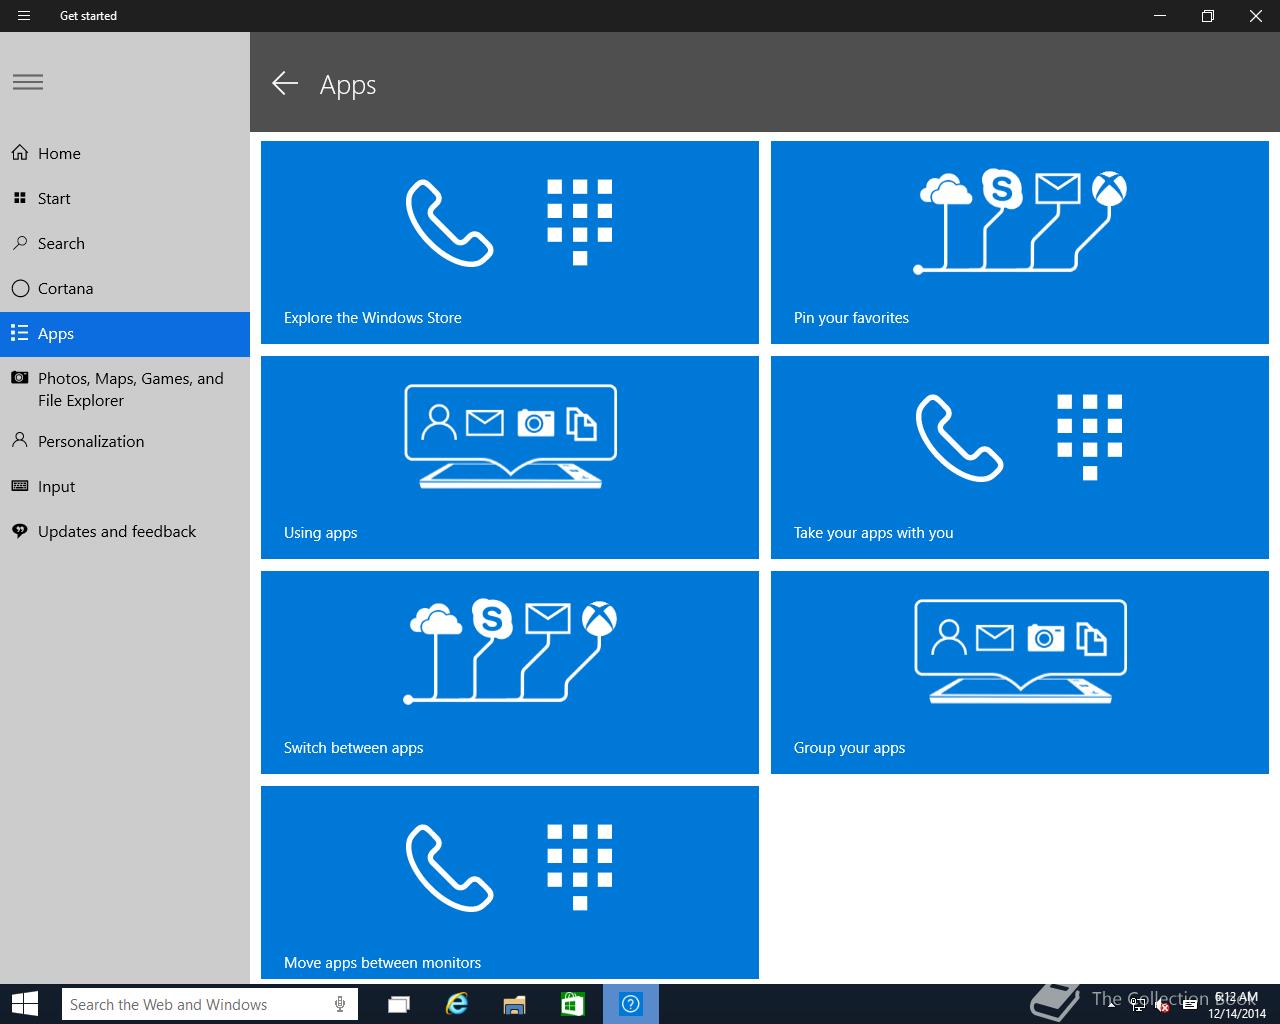
Task: Open the Search section icon
Action: (20, 243)
